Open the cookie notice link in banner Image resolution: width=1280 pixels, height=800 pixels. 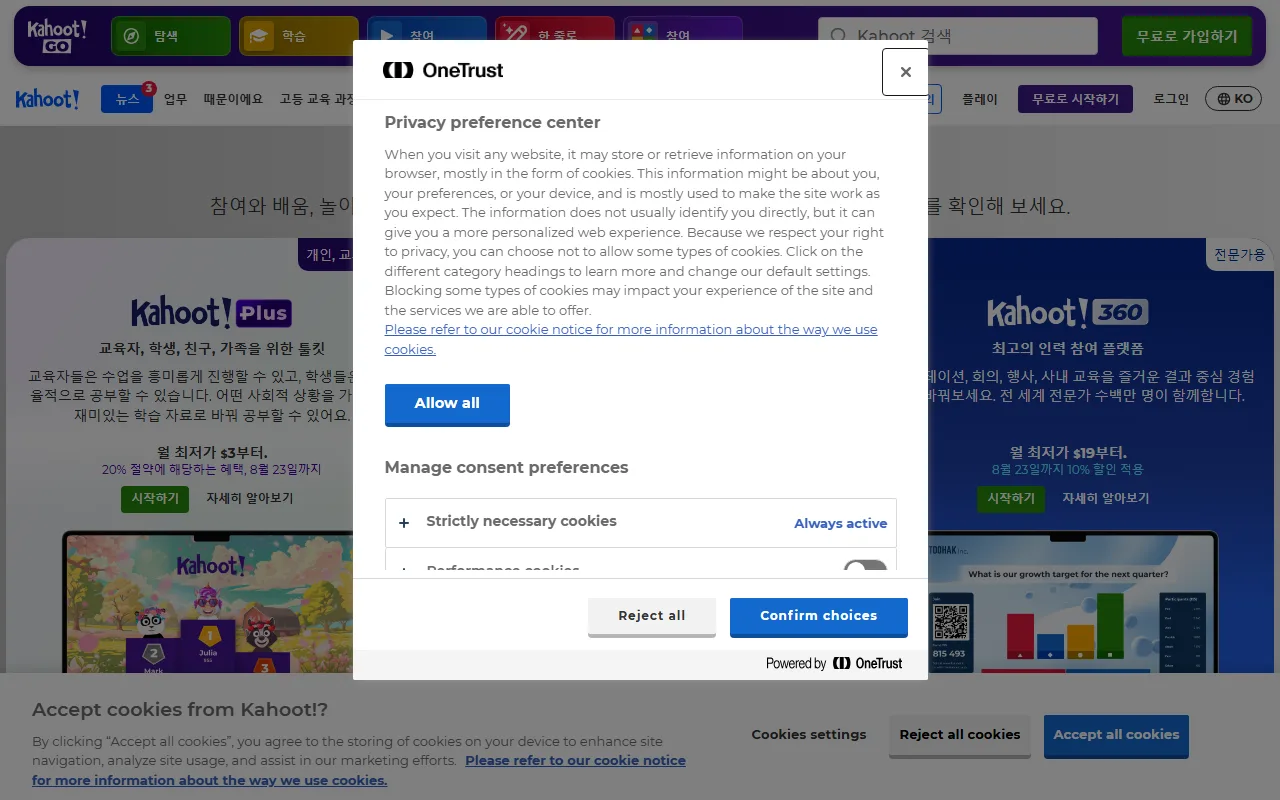359,770
